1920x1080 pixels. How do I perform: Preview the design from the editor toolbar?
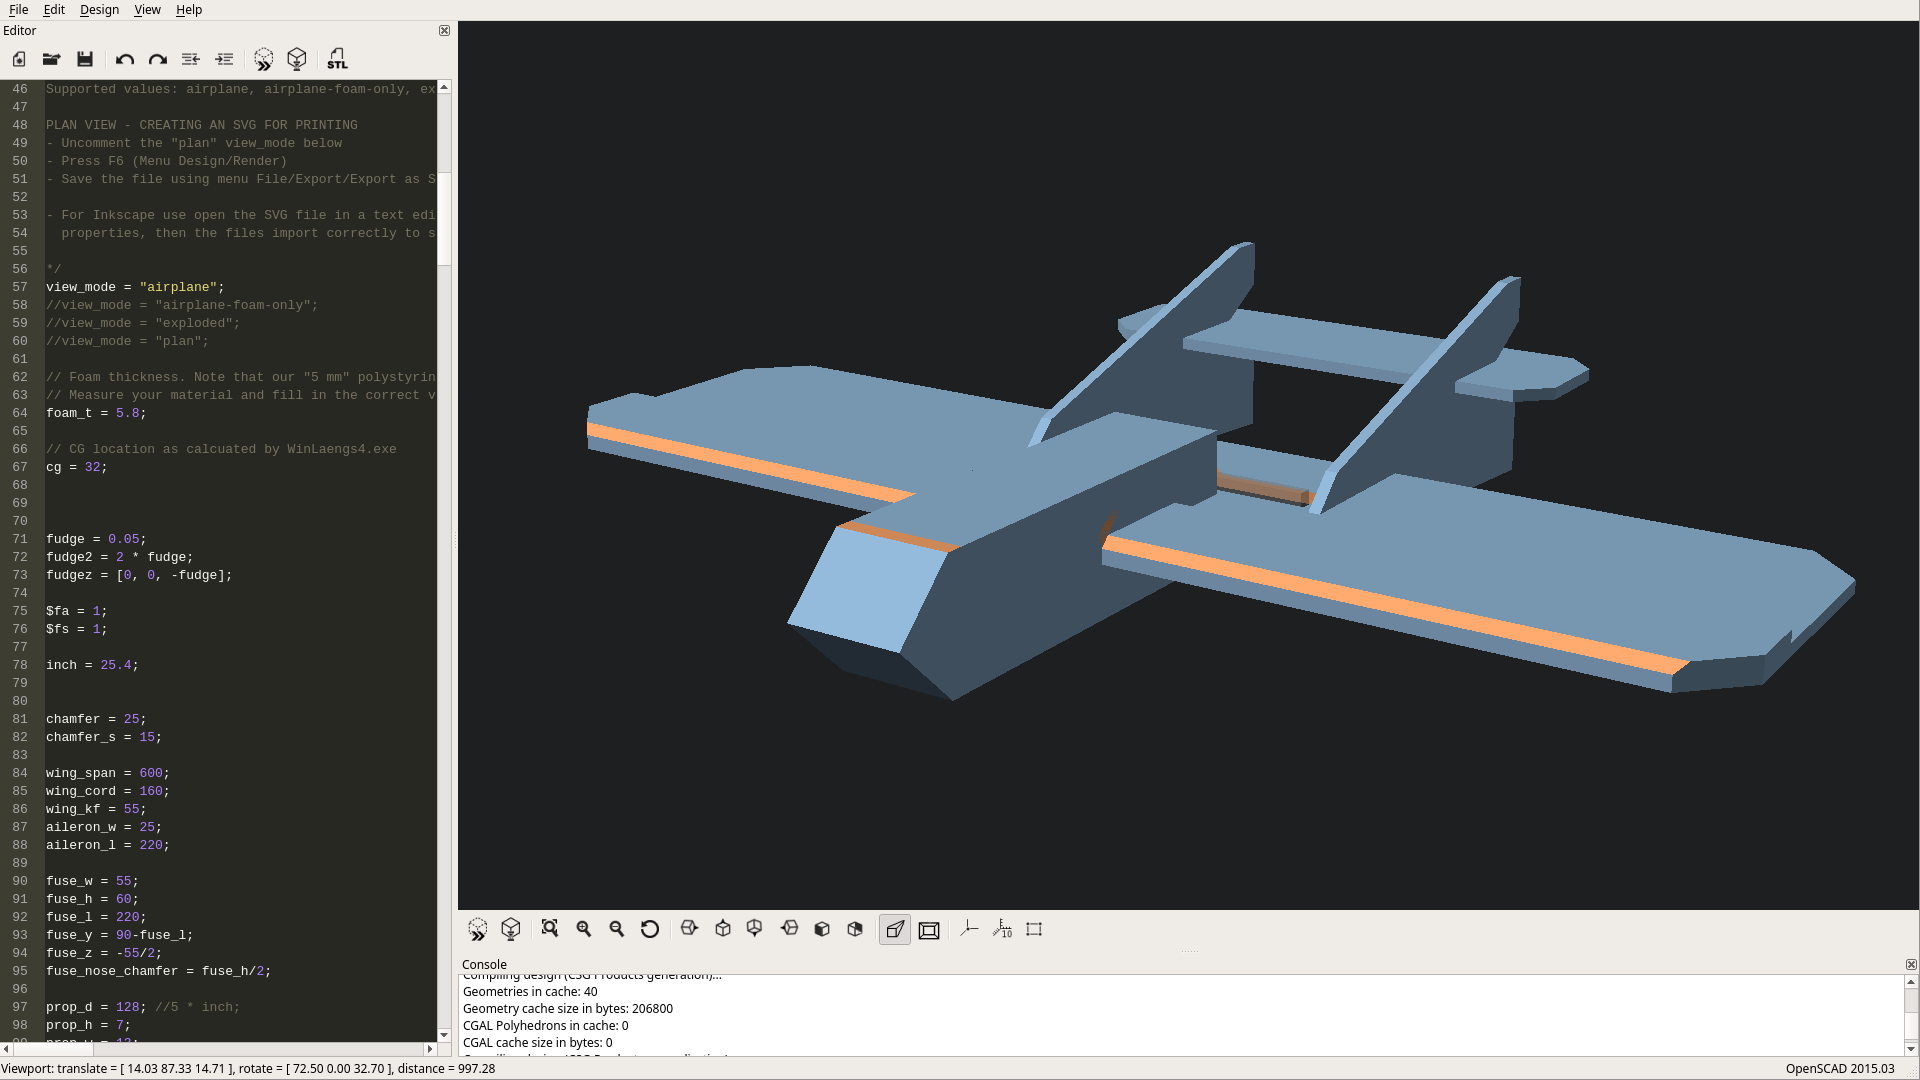[x=264, y=60]
